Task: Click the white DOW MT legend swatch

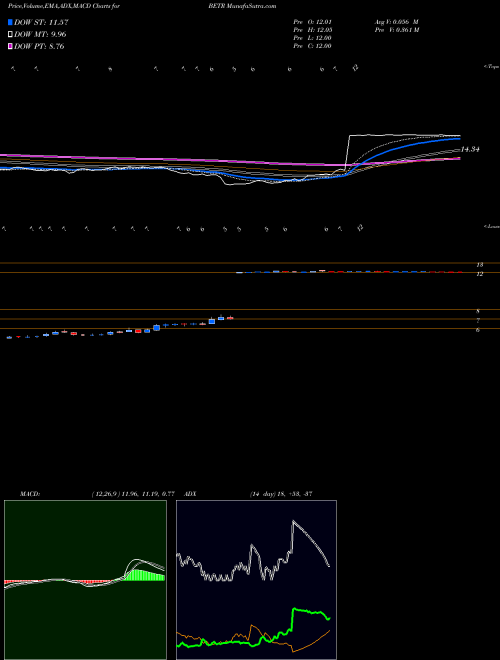Action: (10, 35)
